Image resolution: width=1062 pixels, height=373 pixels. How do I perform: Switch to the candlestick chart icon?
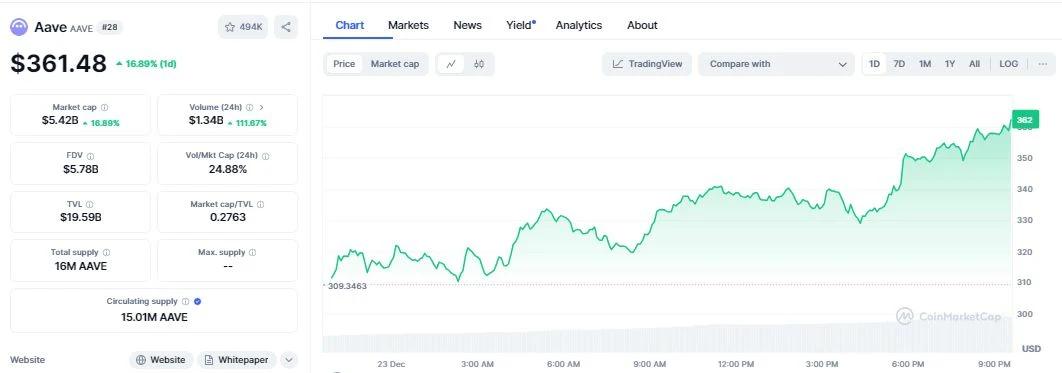point(479,64)
